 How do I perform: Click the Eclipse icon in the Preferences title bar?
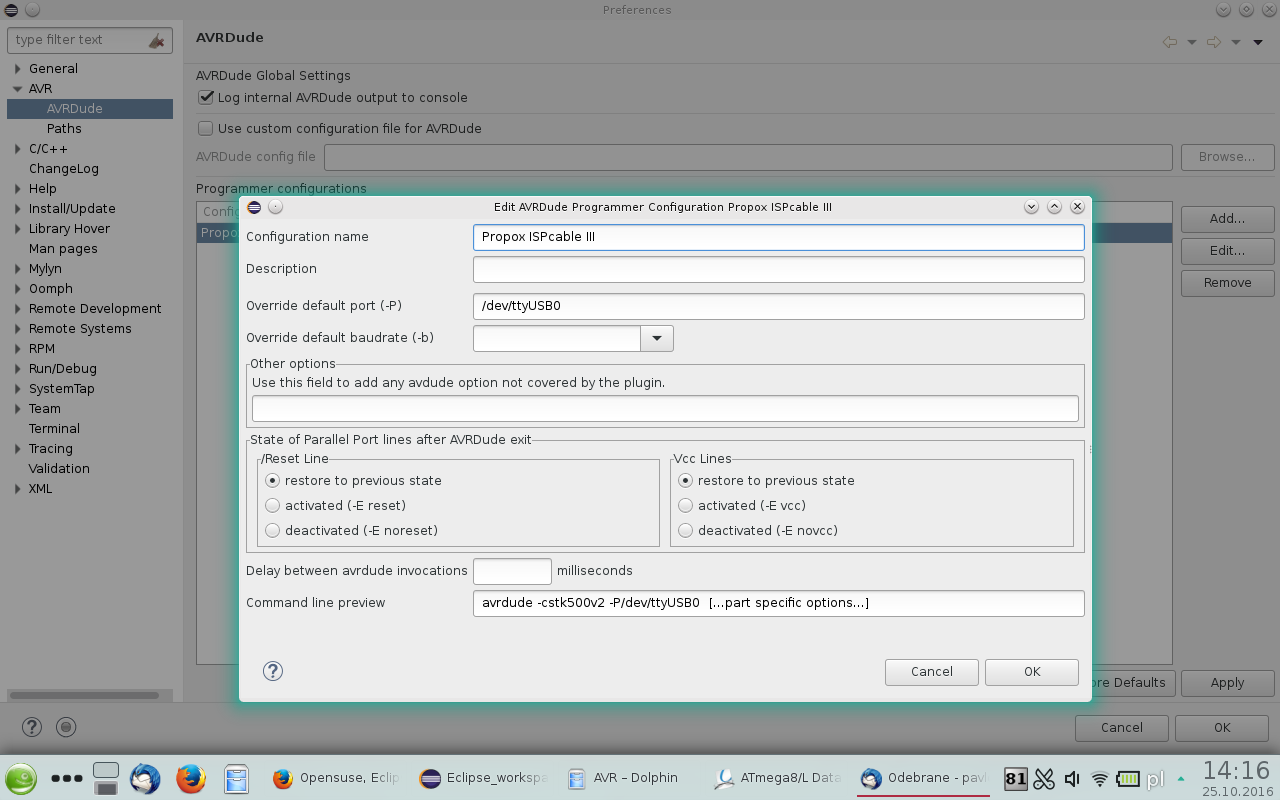(x=11, y=10)
